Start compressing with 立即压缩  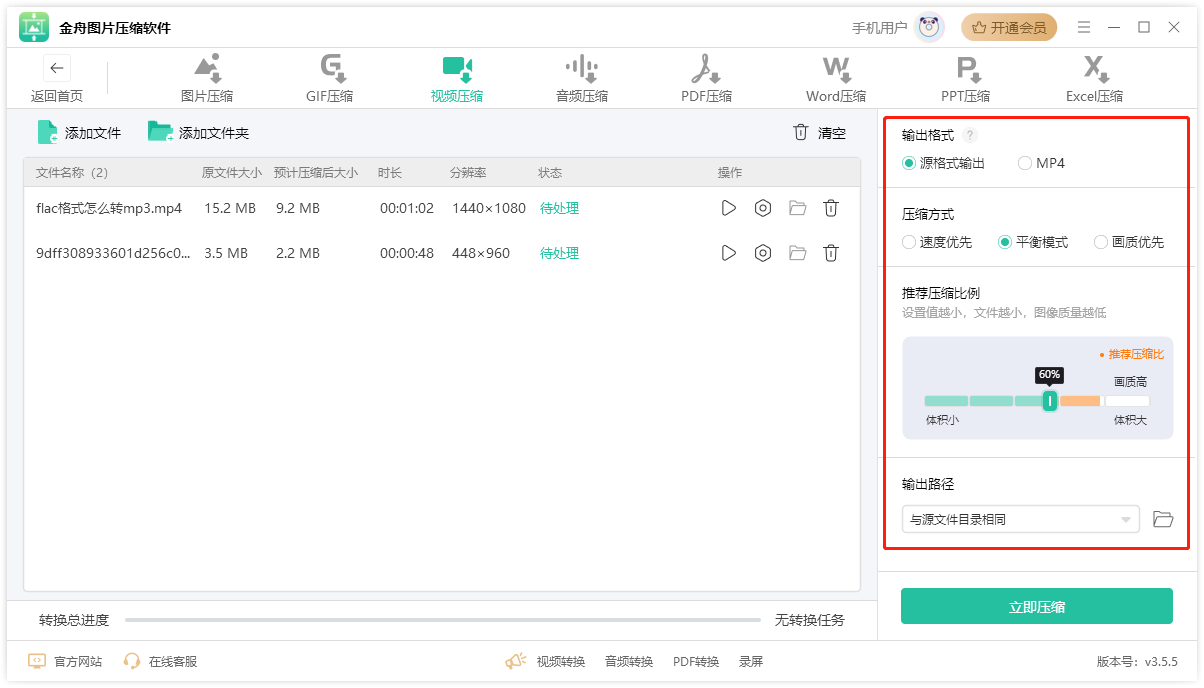1037,606
